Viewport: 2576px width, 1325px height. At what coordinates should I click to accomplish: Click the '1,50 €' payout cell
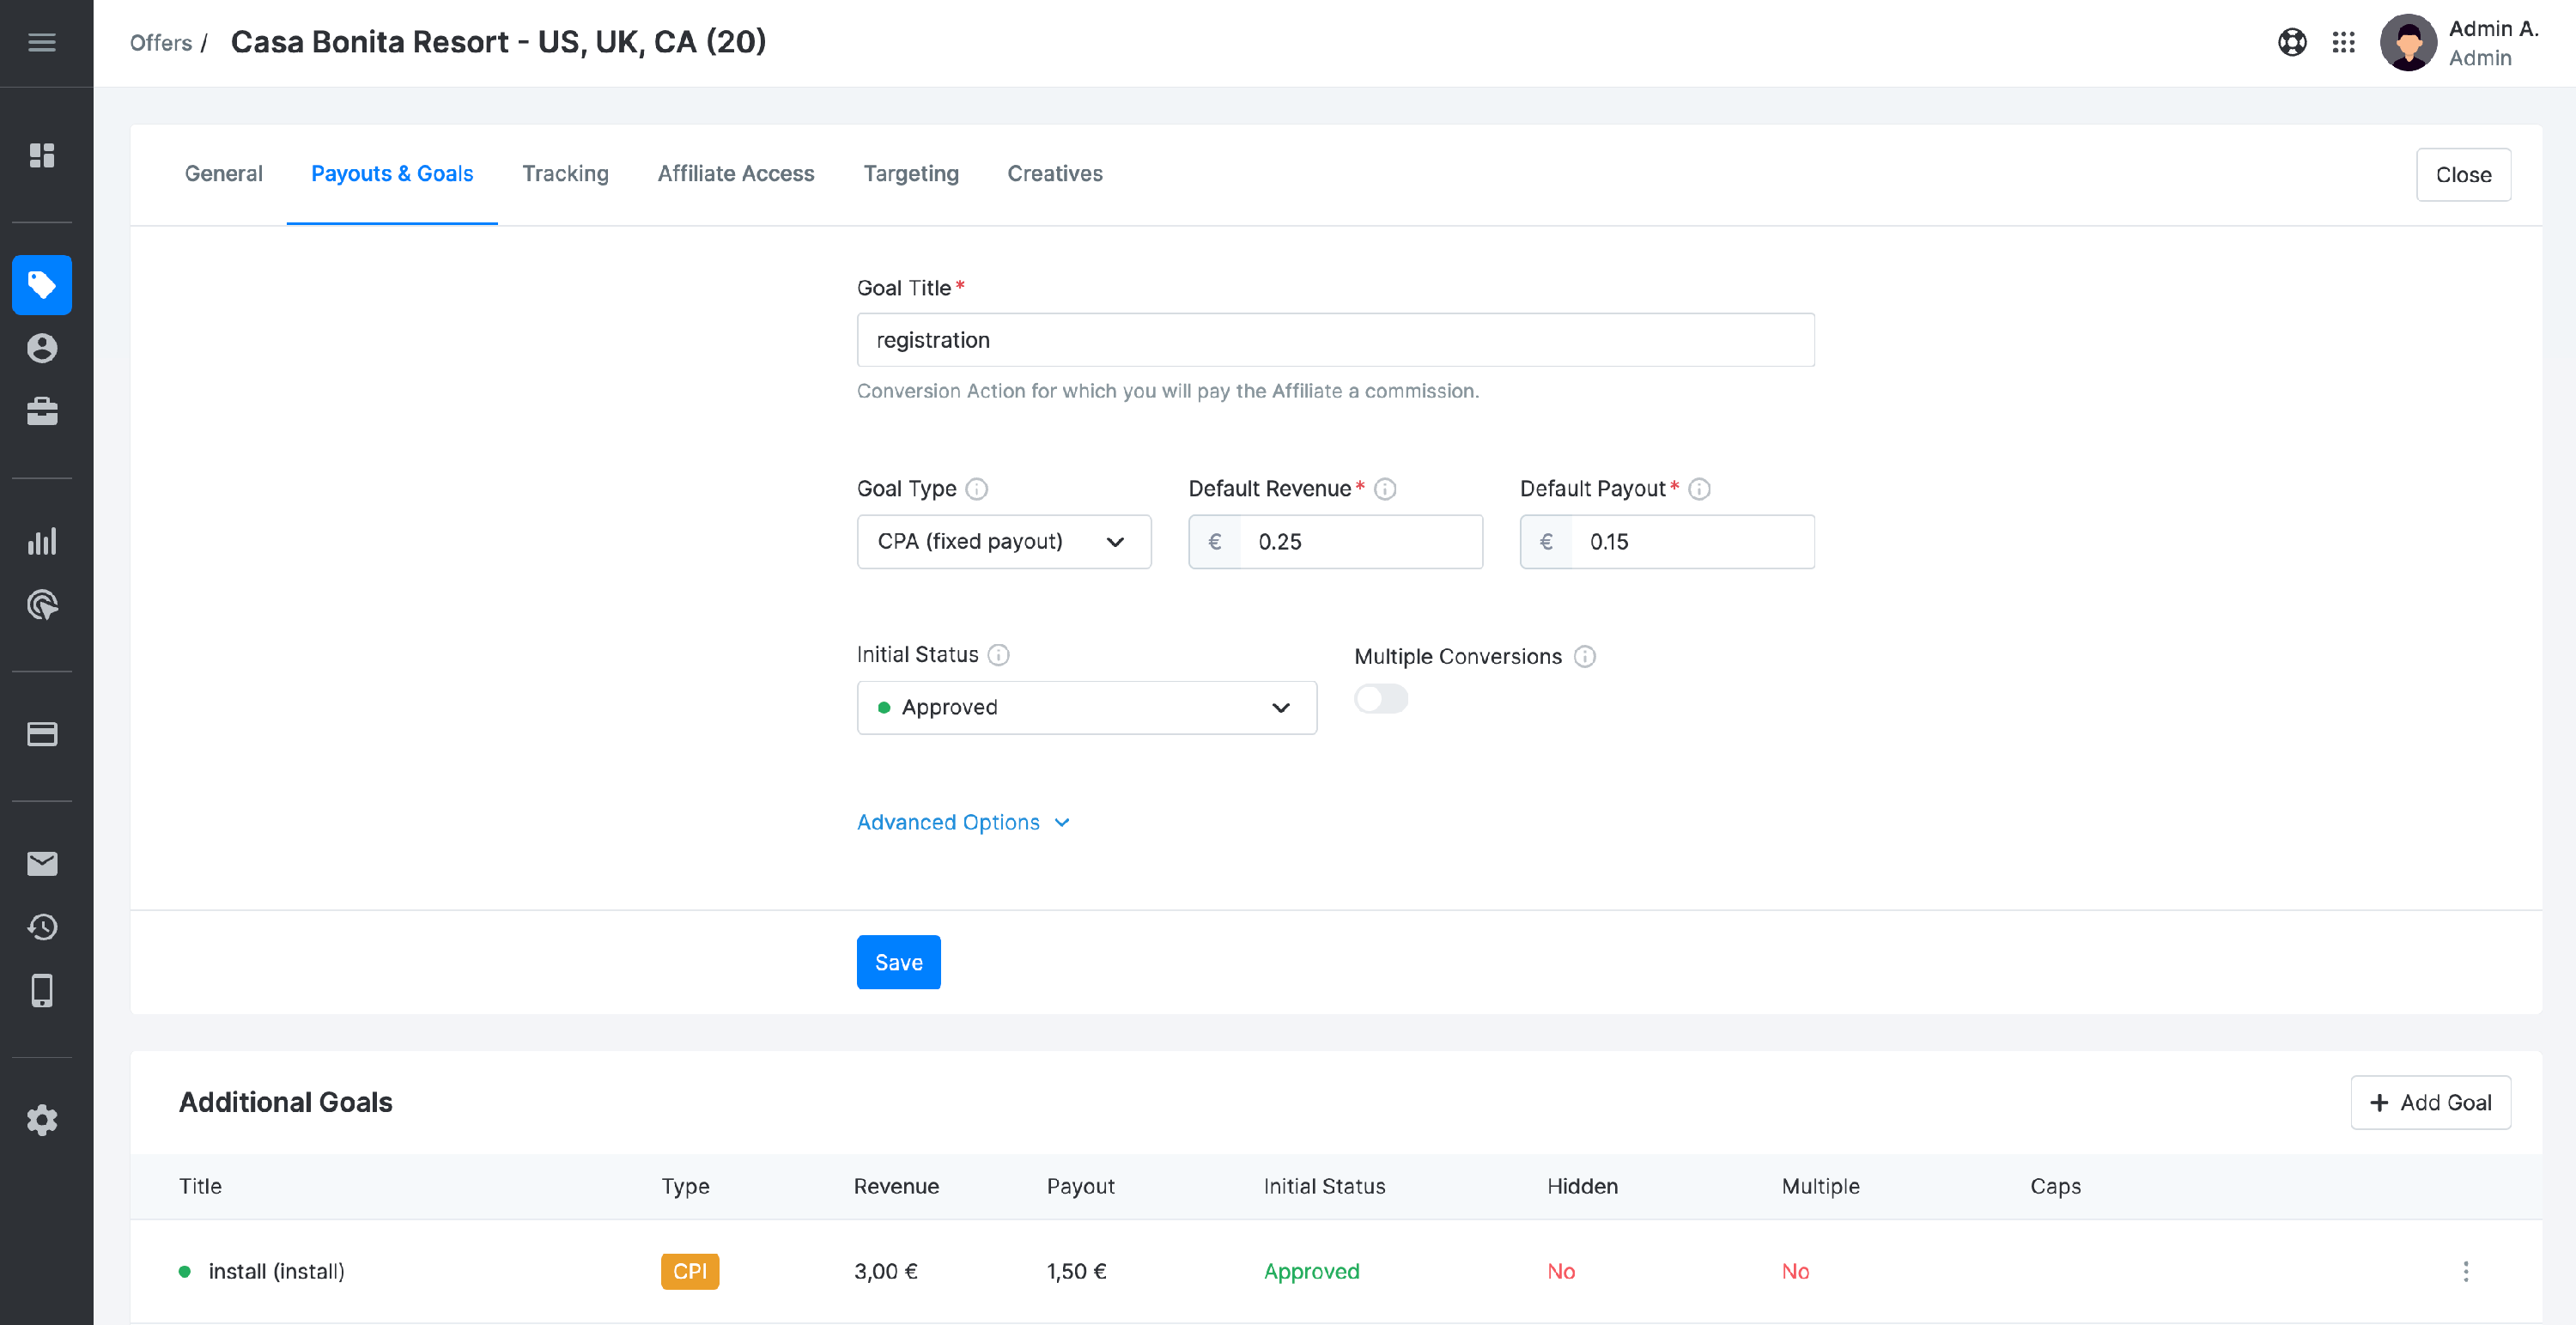[1077, 1271]
